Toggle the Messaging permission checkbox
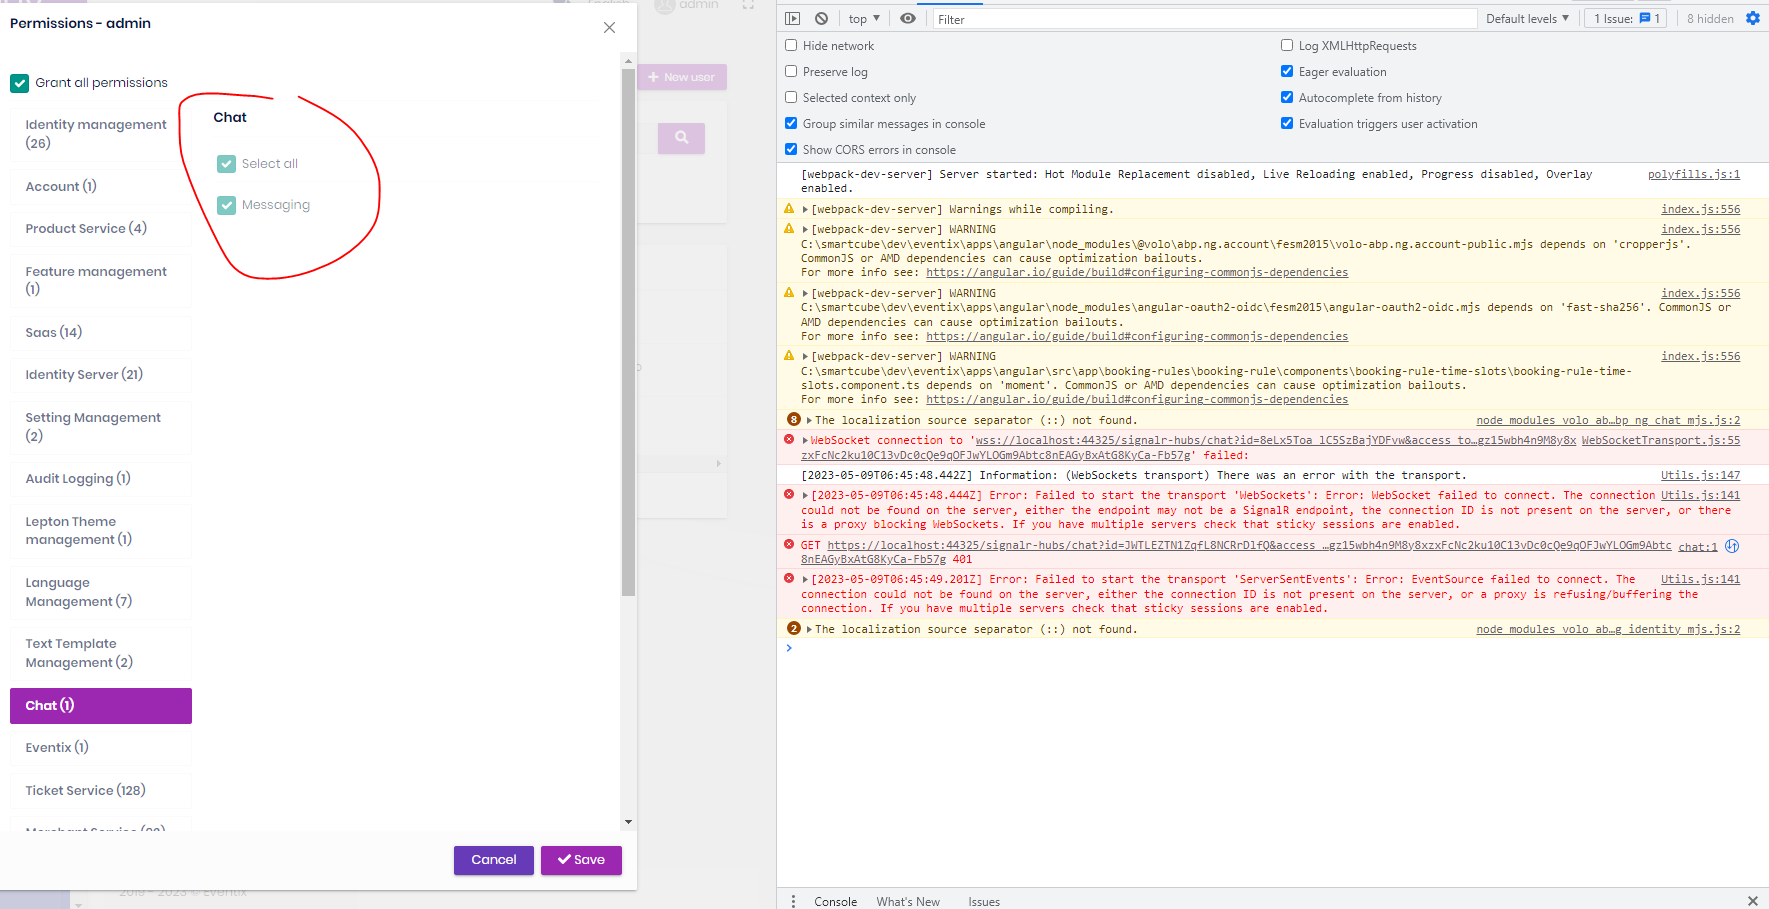 227,205
